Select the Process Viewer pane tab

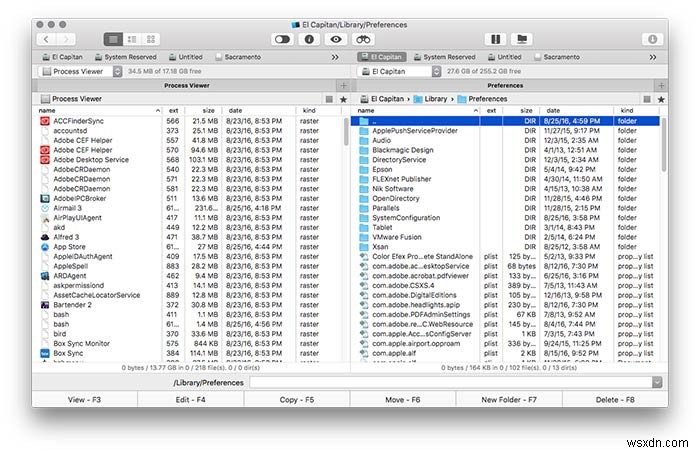click(187, 85)
